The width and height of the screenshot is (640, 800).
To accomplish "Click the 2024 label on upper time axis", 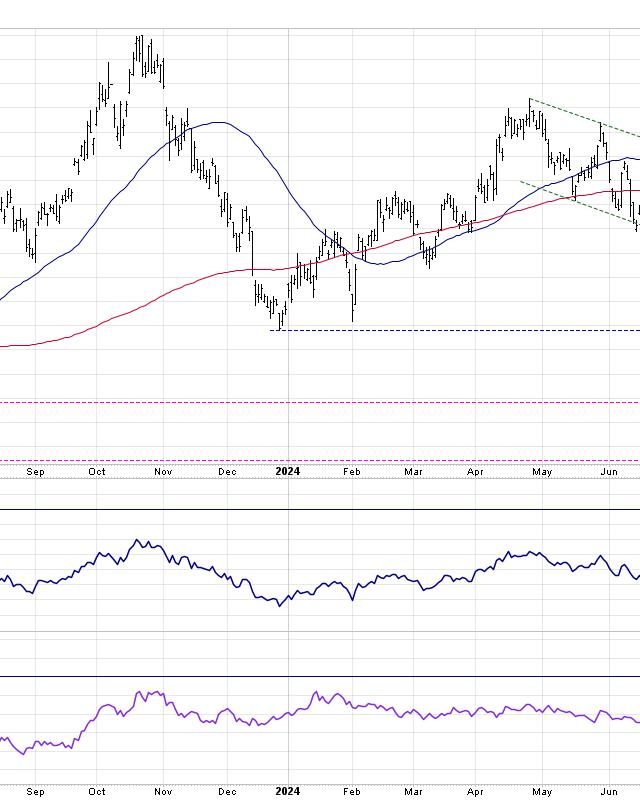I will pyautogui.click(x=288, y=471).
